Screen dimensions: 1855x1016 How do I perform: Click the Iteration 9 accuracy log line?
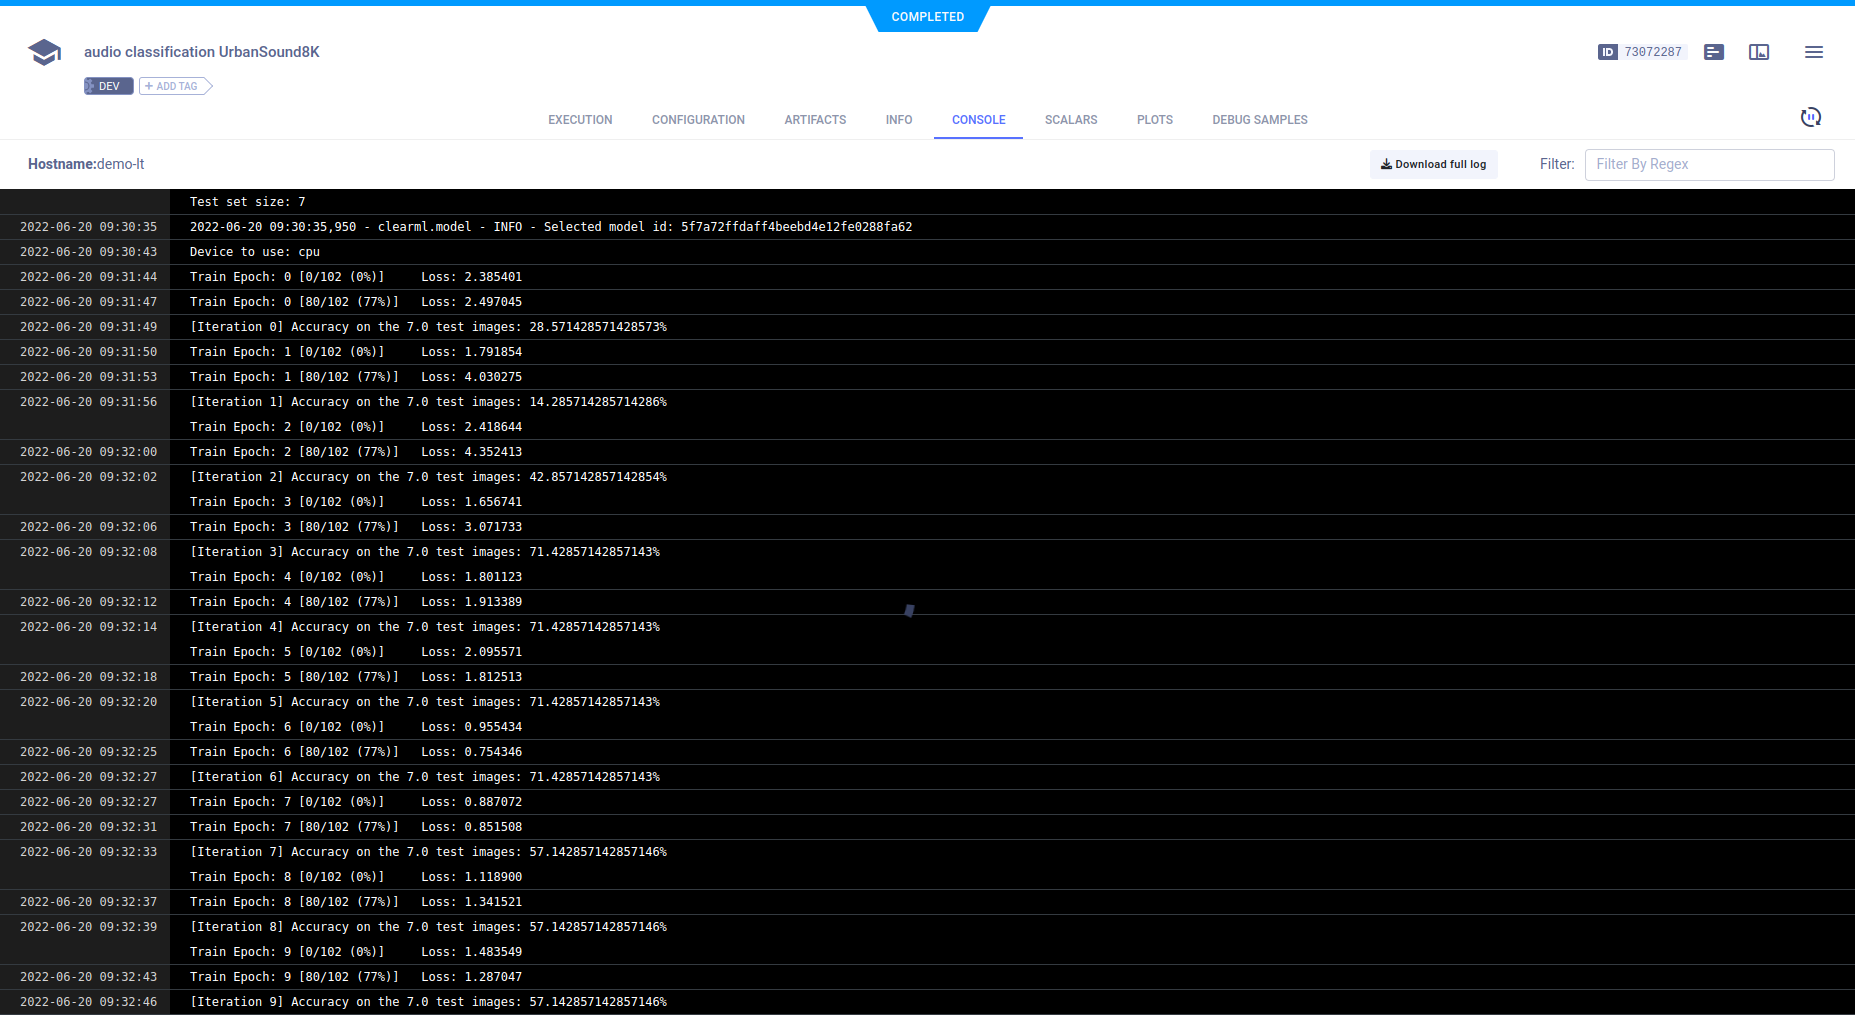pos(428,1002)
